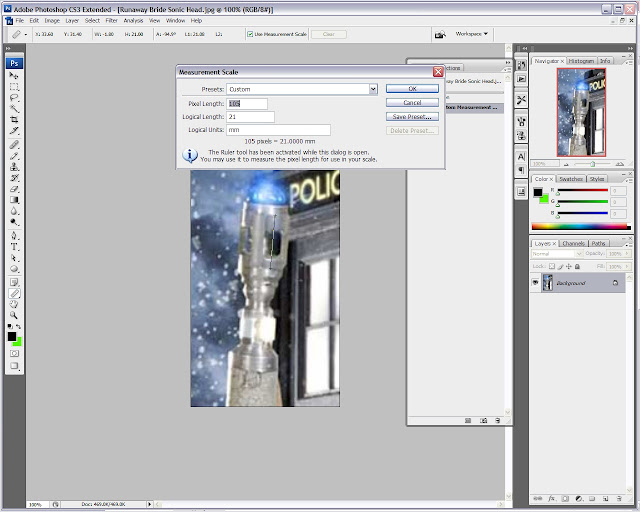Viewport: 640px width, 512px height.
Task: Select the Slice tool
Action: (14, 131)
